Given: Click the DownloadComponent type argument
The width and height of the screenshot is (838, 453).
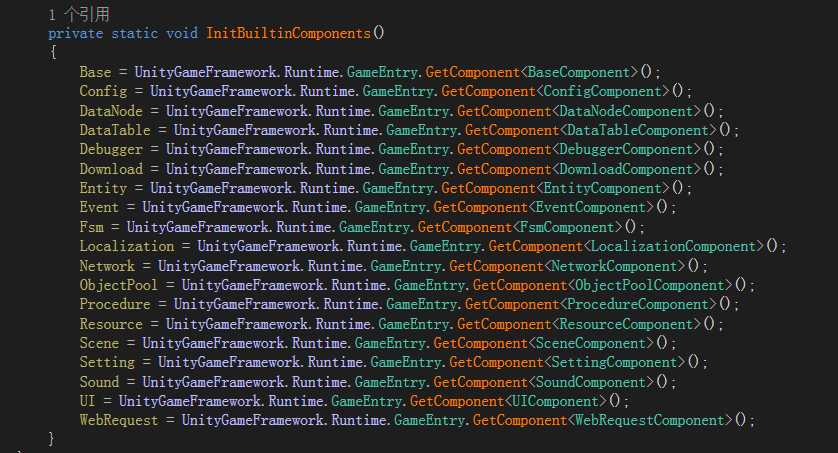Looking at the screenshot, I should pos(626,169).
